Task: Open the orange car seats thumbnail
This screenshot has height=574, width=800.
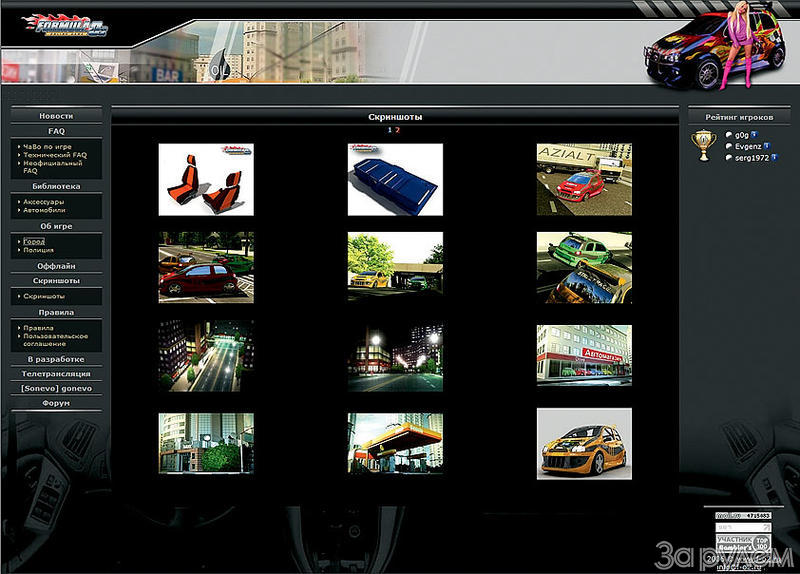Action: coord(206,179)
